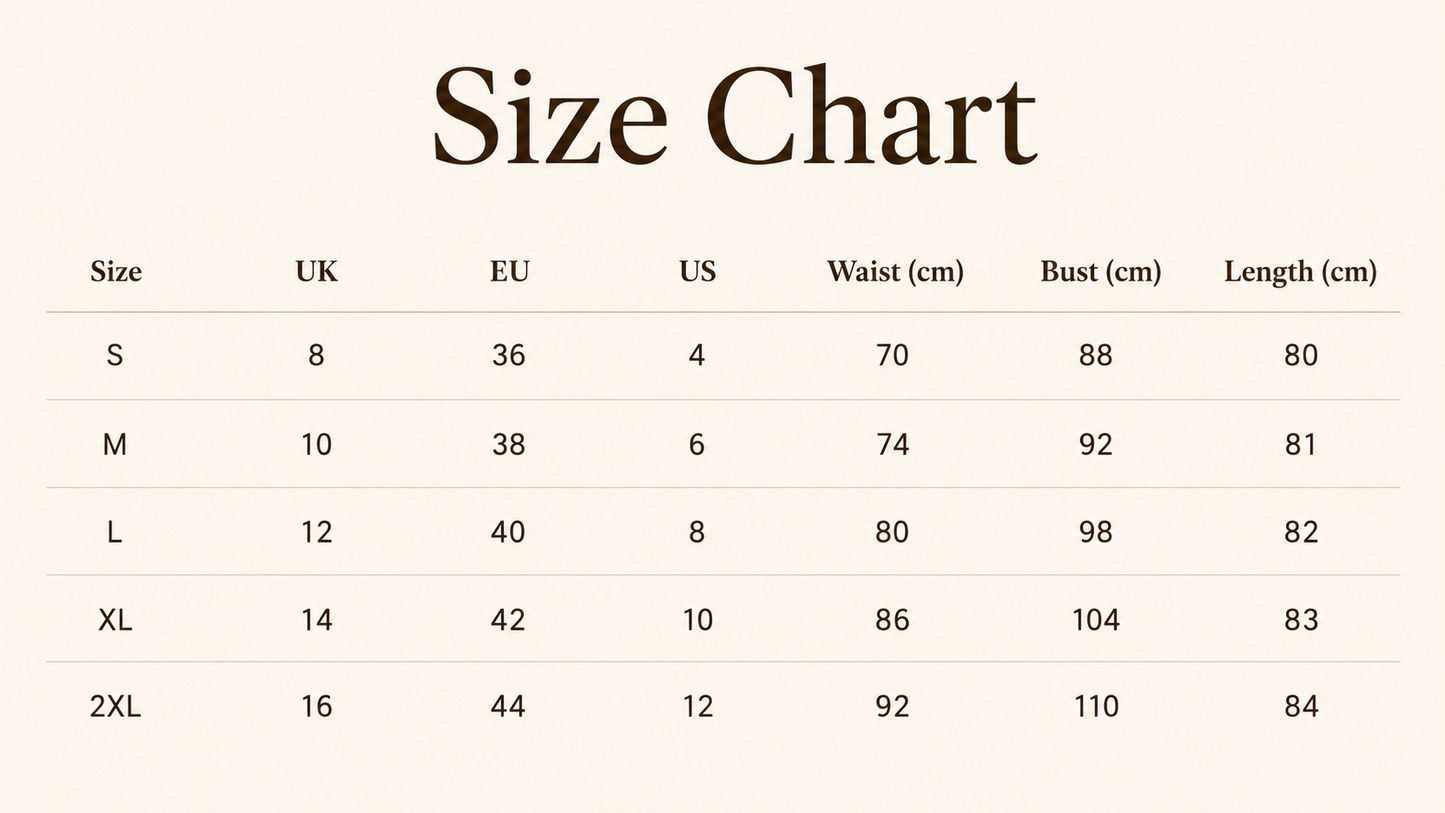Click the EU column header

pos(509,271)
